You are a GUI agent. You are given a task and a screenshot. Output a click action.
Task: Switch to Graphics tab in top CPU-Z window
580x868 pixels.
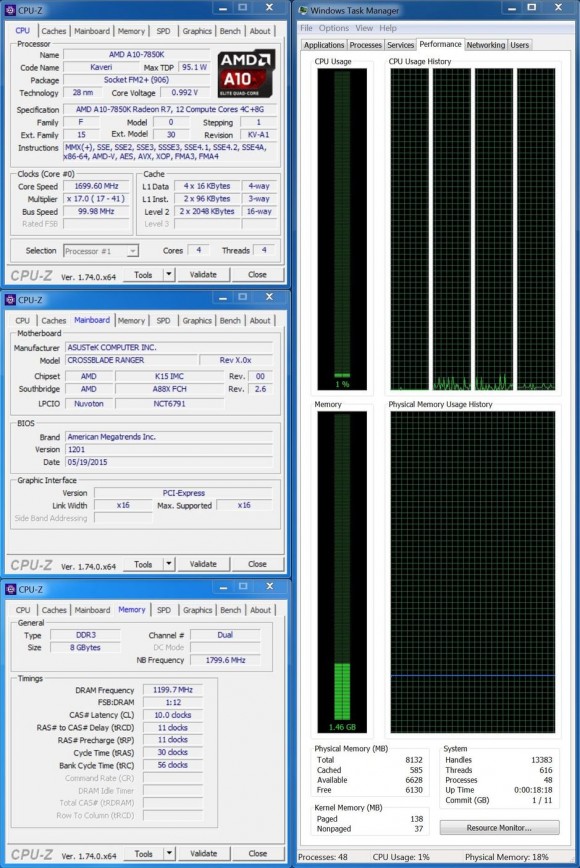pos(197,31)
